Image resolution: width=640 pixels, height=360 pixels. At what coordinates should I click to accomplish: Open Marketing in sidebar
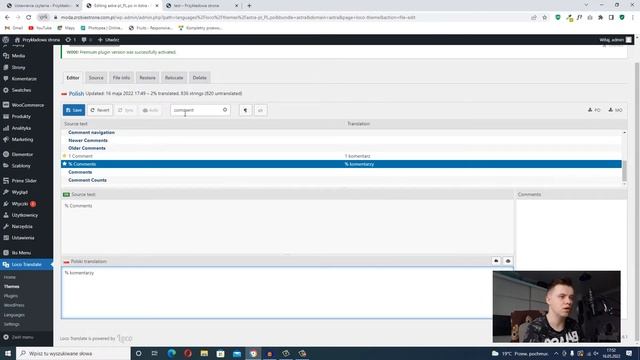tap(22, 140)
